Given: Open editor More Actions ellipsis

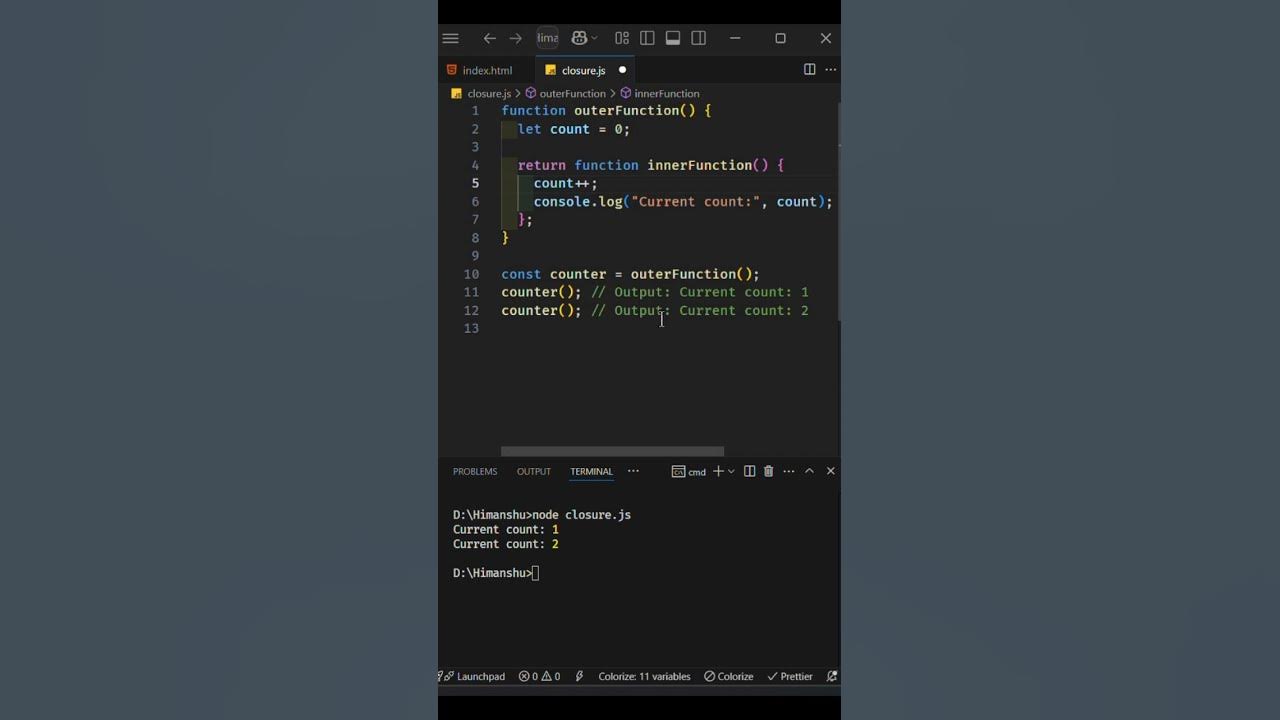Looking at the screenshot, I should coord(830,69).
